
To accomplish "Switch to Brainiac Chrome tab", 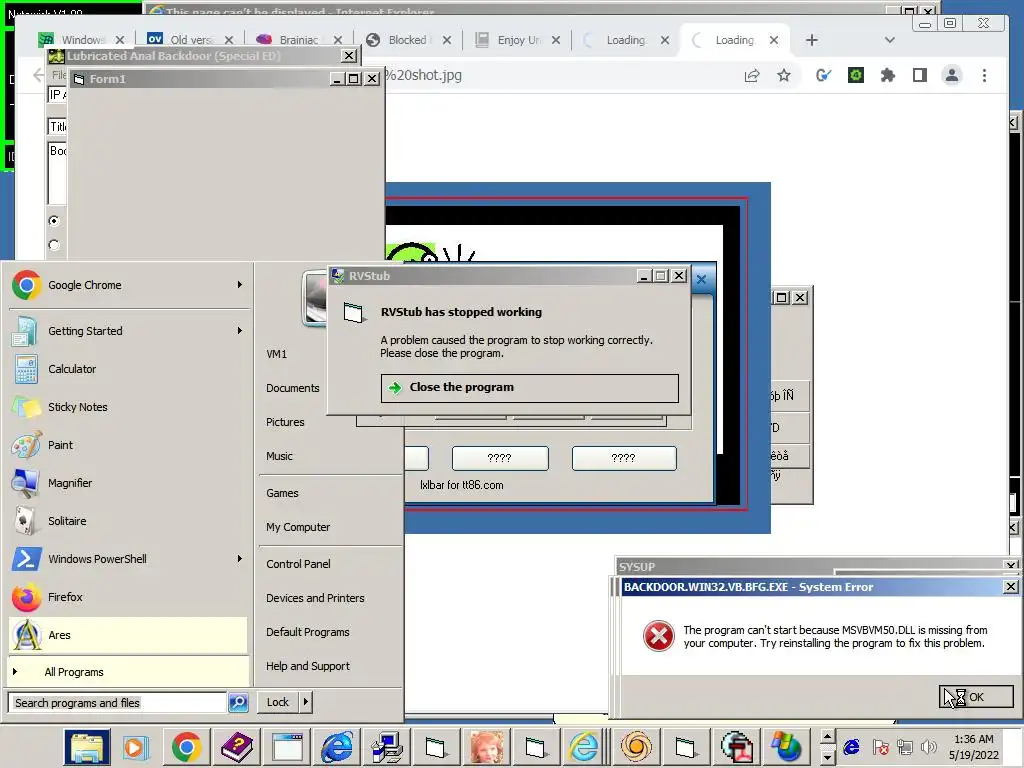I will pyautogui.click(x=299, y=40).
